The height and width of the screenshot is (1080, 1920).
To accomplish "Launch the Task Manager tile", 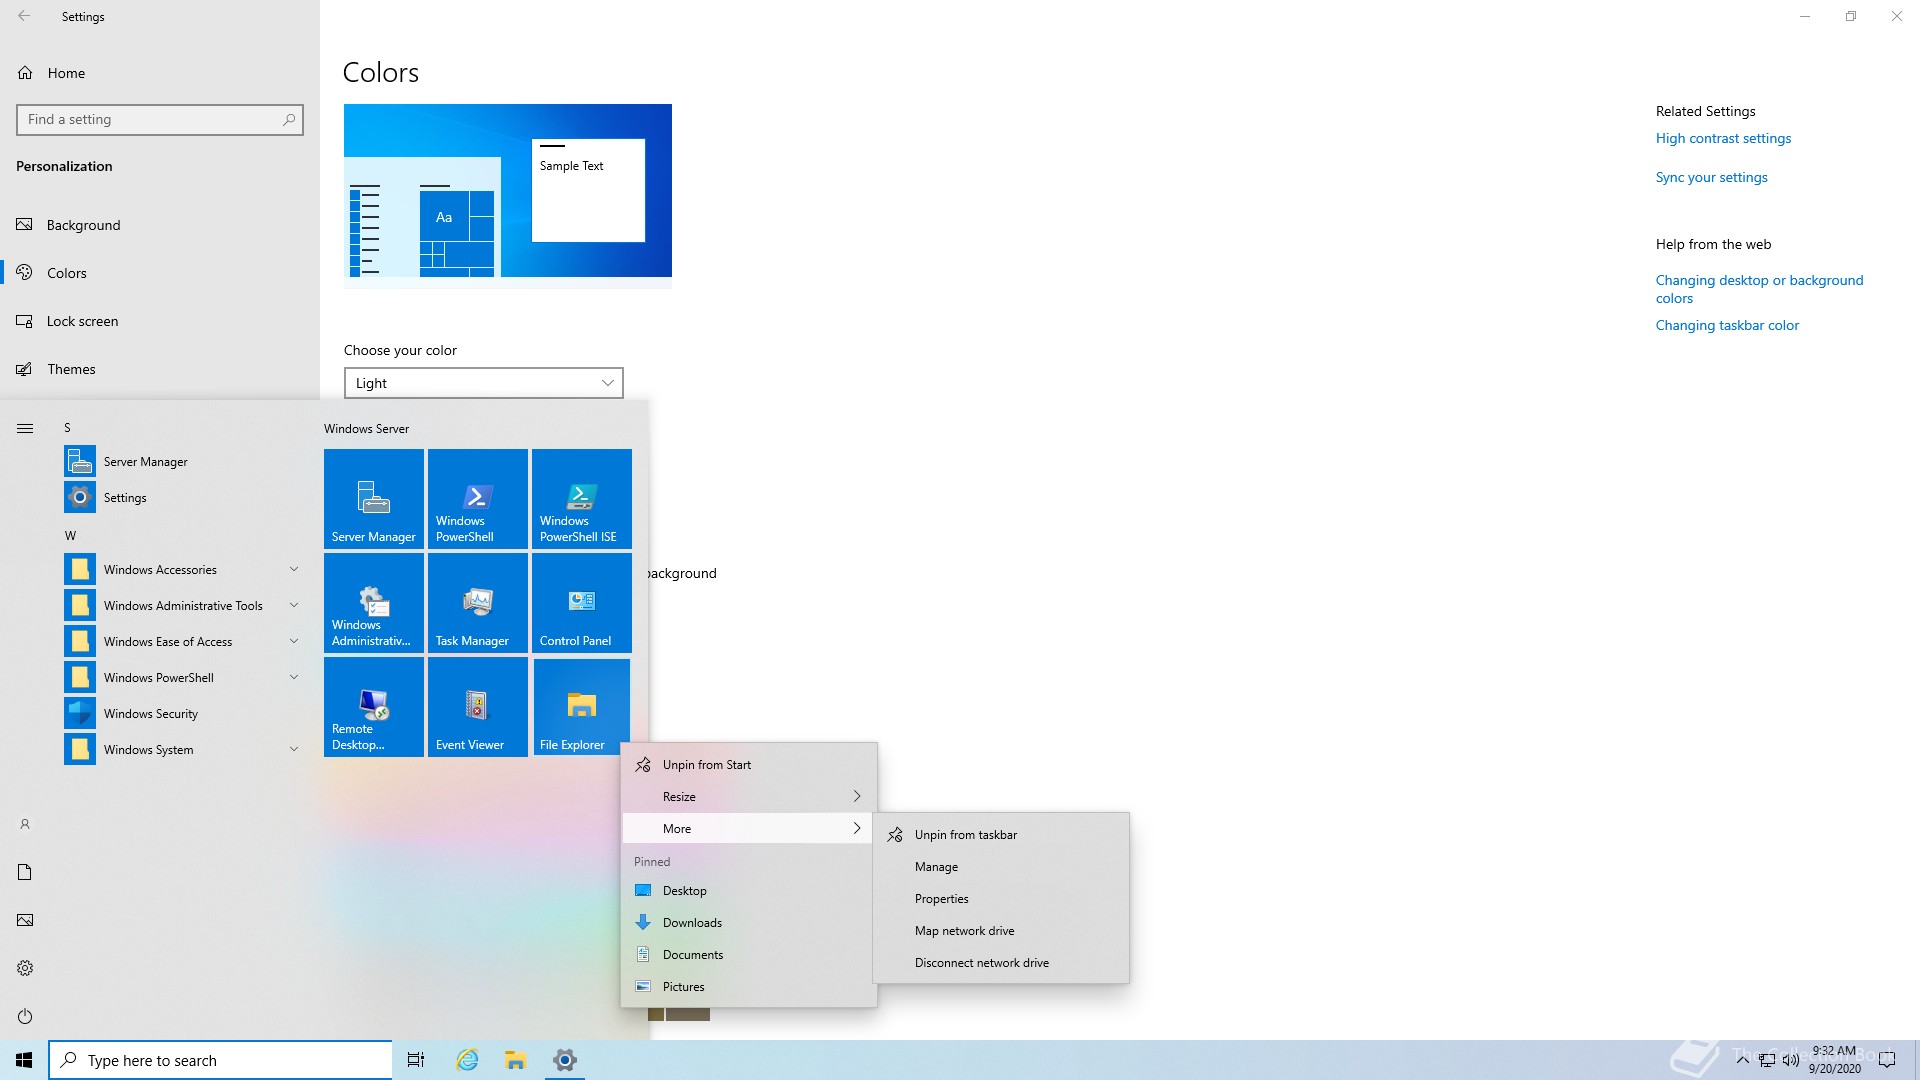I will click(x=478, y=602).
